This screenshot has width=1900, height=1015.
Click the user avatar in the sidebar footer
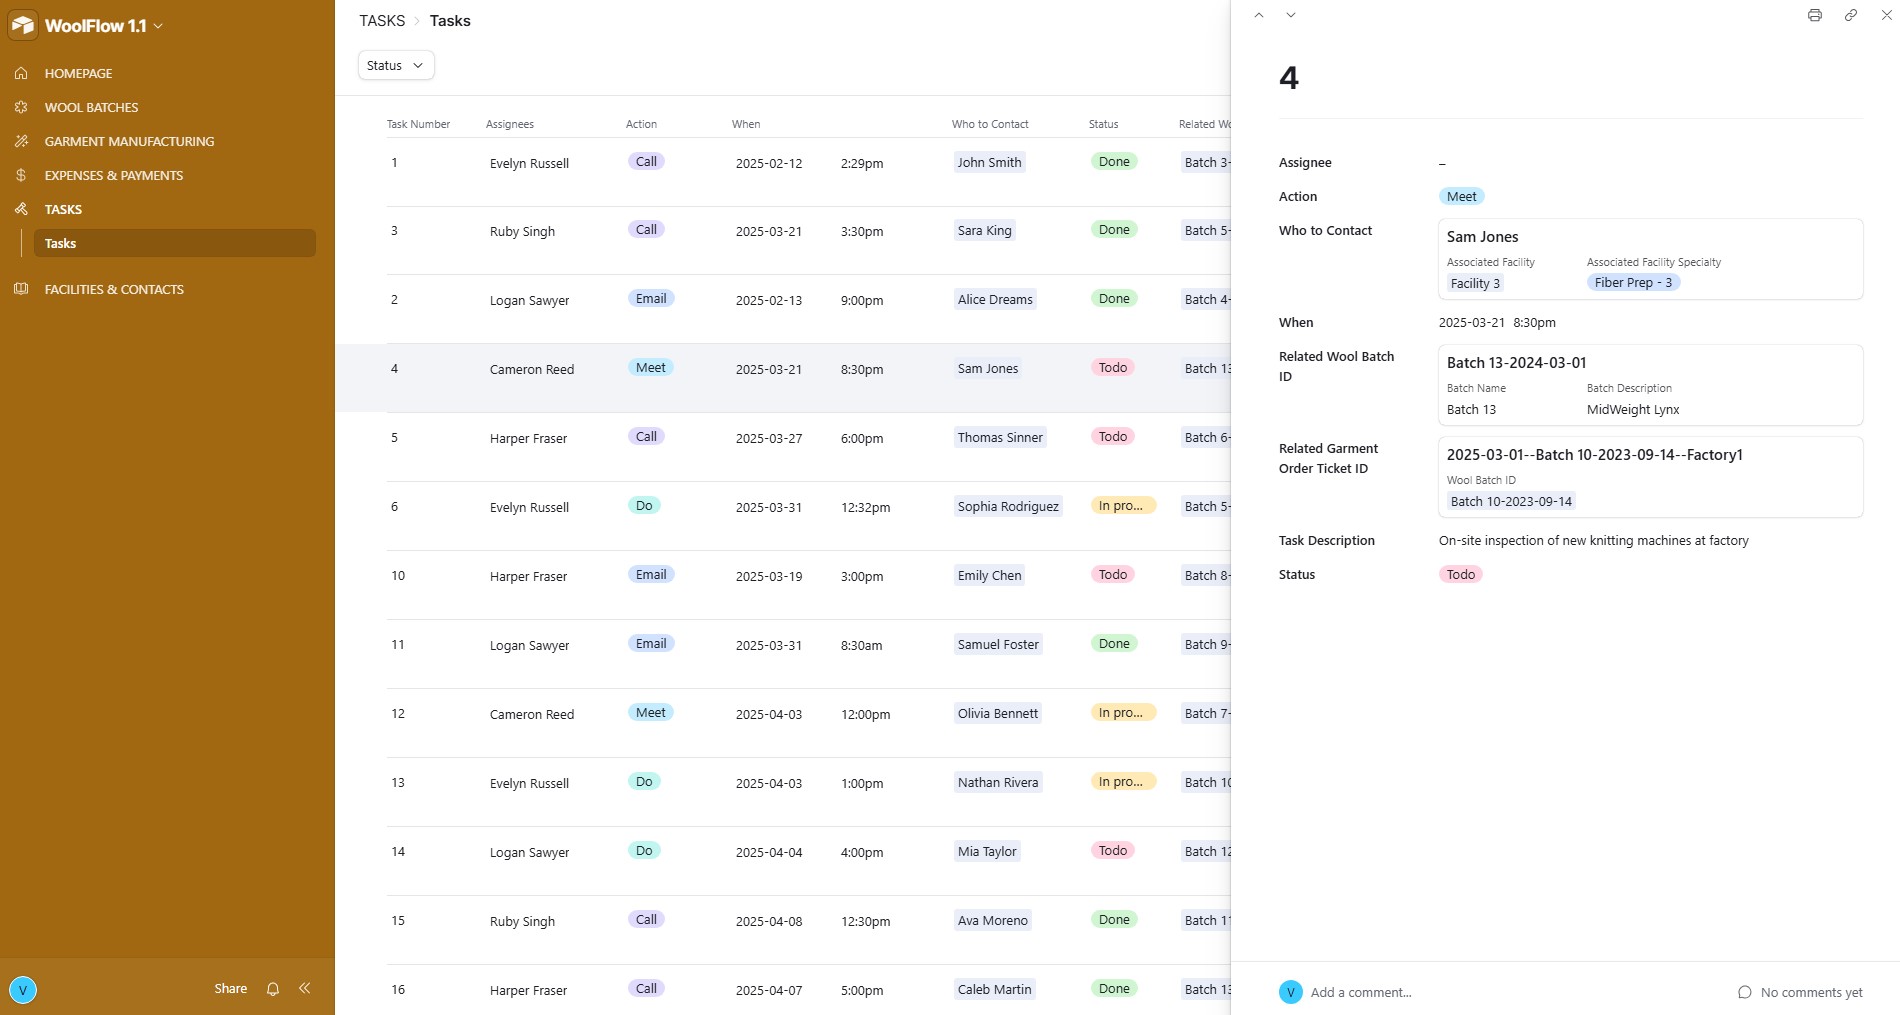pos(23,990)
